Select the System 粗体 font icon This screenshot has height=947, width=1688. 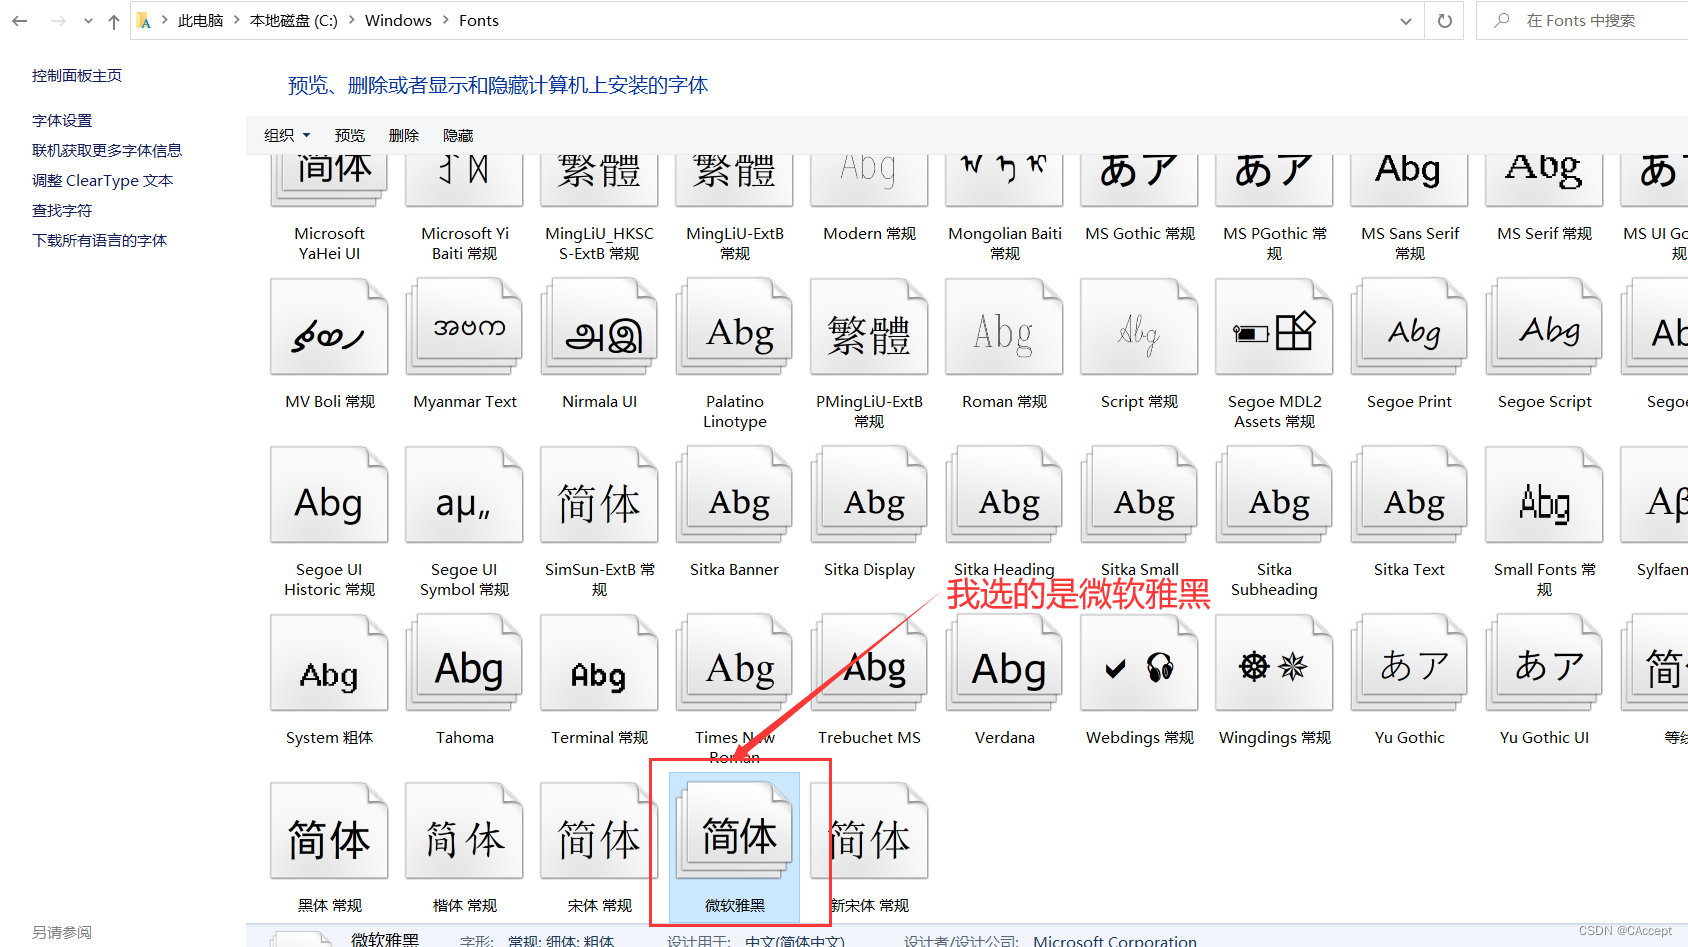(x=329, y=663)
